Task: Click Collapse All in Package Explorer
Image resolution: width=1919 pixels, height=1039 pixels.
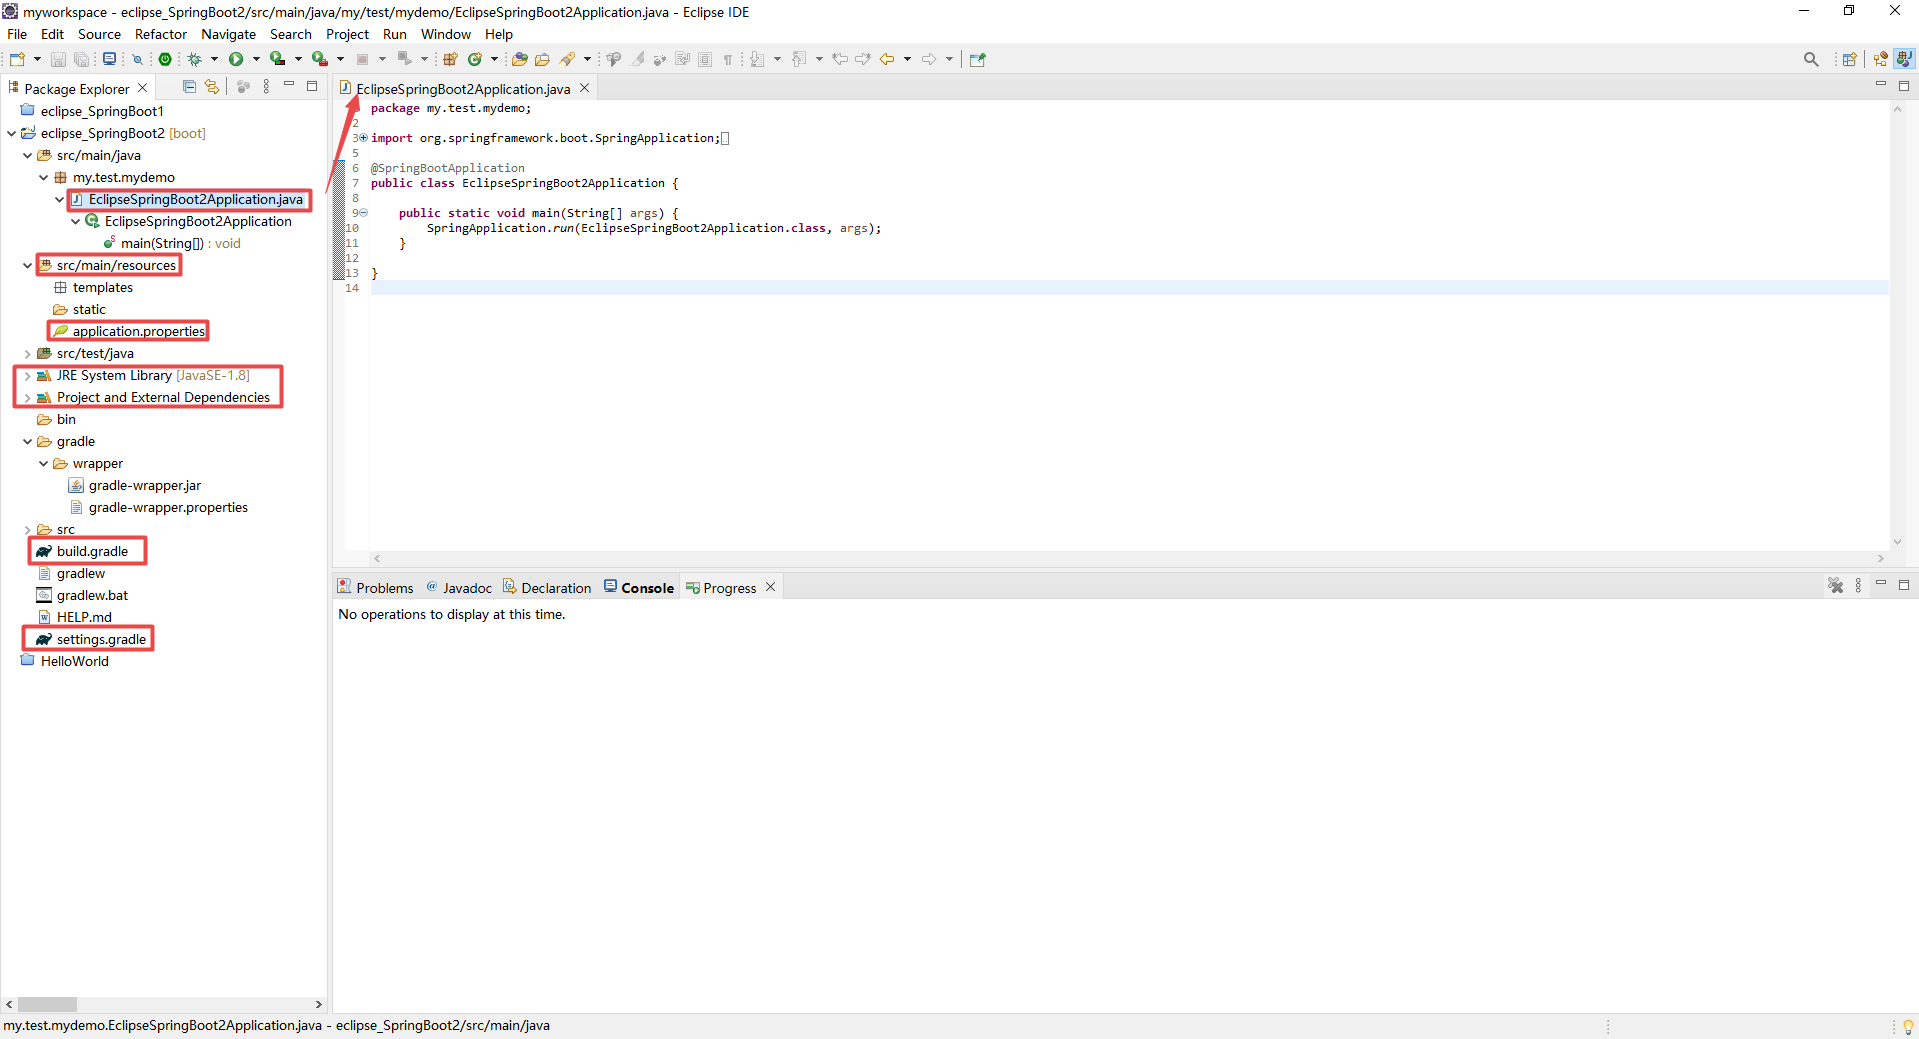Action: coord(189,87)
